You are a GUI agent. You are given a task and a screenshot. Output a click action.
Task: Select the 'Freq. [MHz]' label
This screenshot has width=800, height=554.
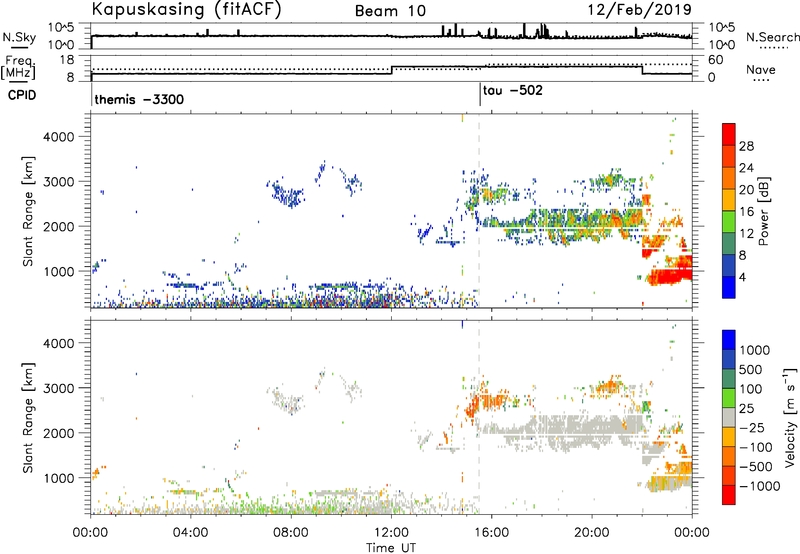pyautogui.click(x=19, y=67)
